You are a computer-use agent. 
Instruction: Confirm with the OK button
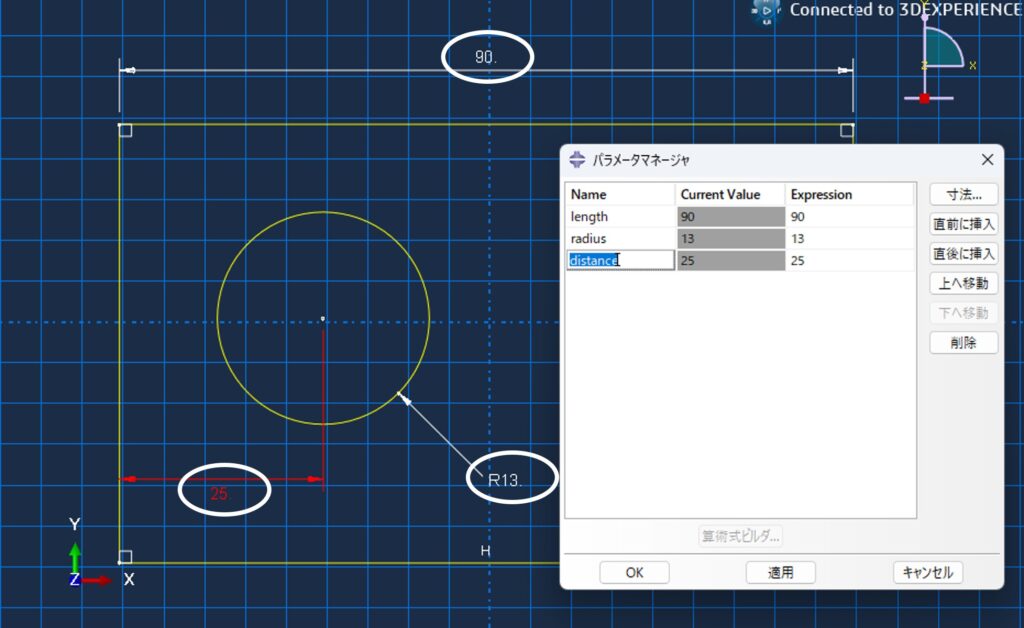point(634,573)
